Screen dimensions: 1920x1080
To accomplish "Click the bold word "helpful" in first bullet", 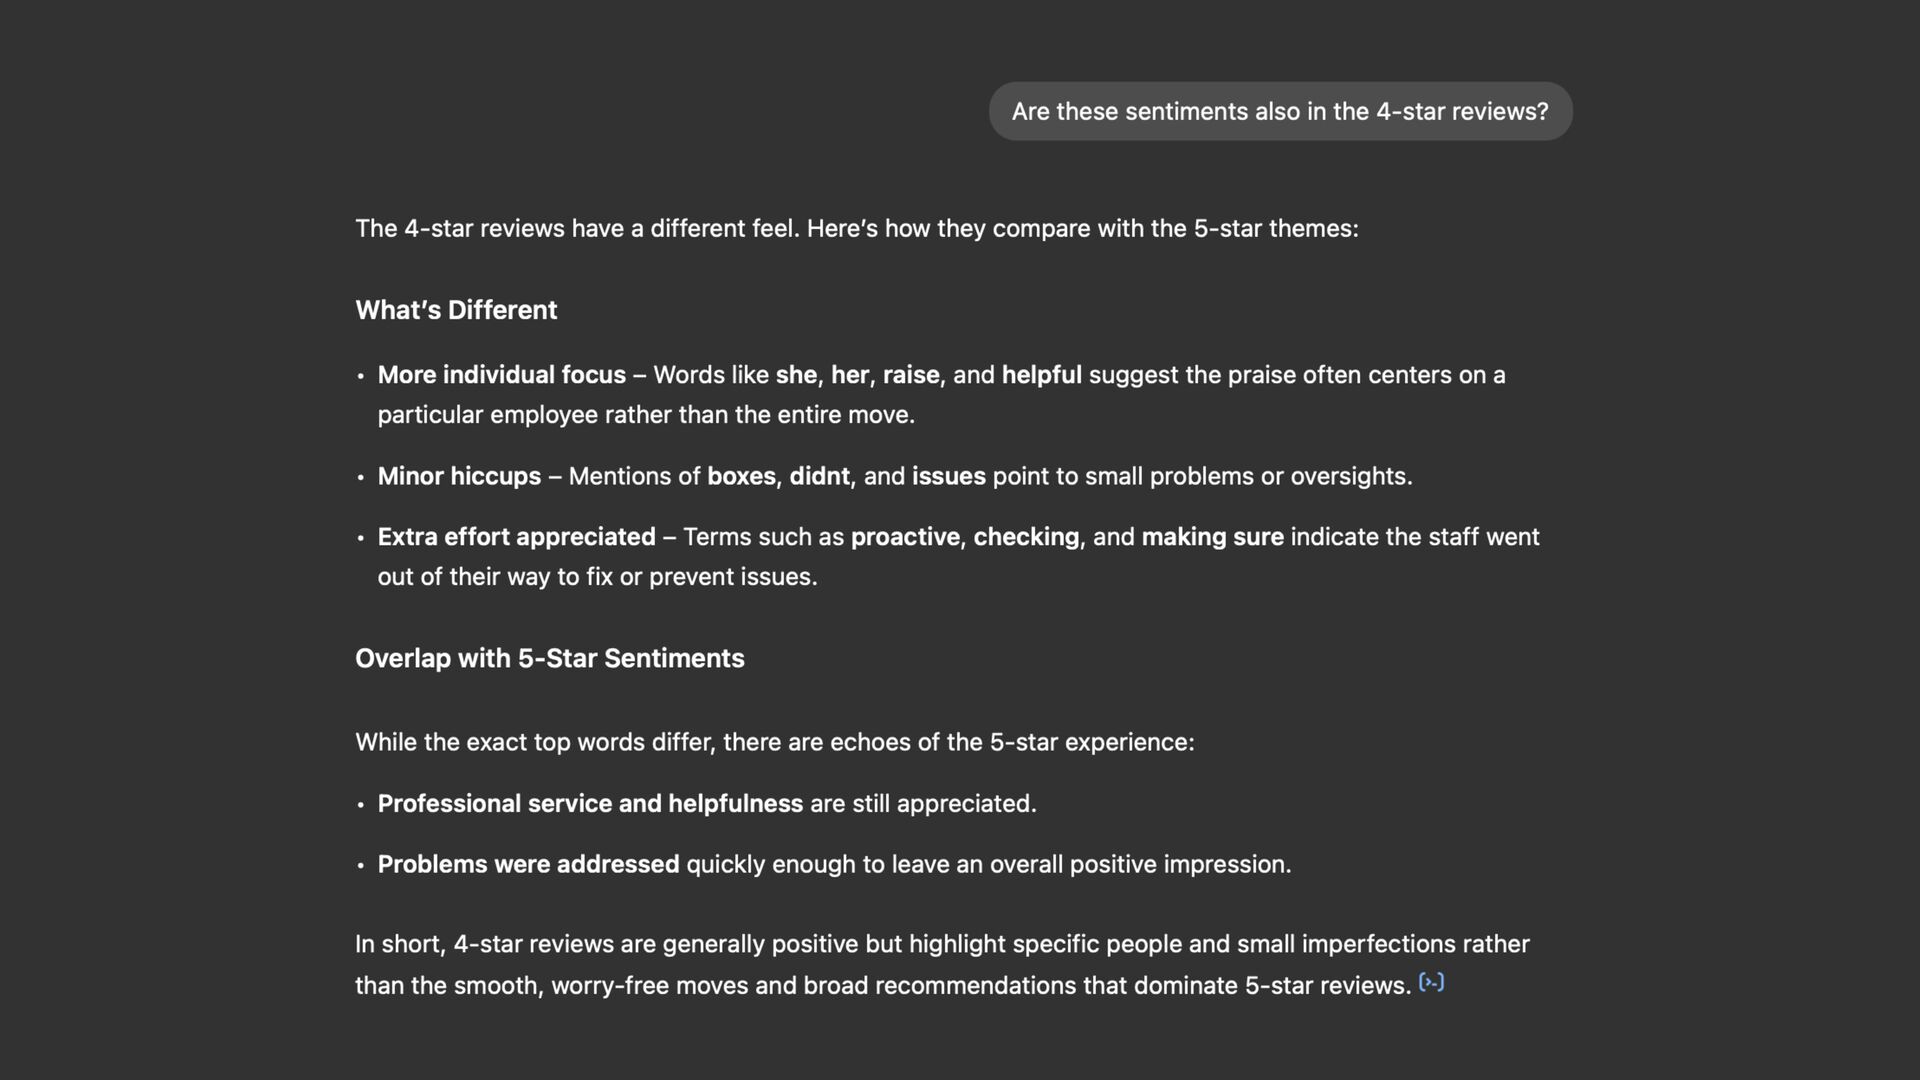I will [x=1041, y=375].
